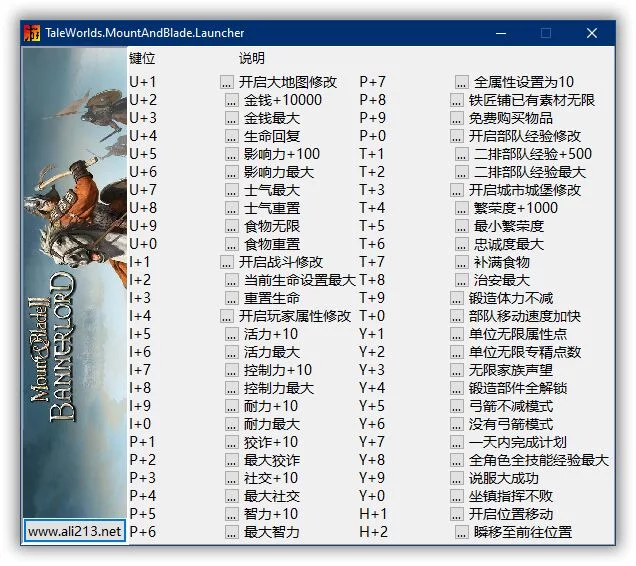Screen dimensions: 636x566
Task: Enable the 最大智力 checkbox
Action: [x=232, y=532]
